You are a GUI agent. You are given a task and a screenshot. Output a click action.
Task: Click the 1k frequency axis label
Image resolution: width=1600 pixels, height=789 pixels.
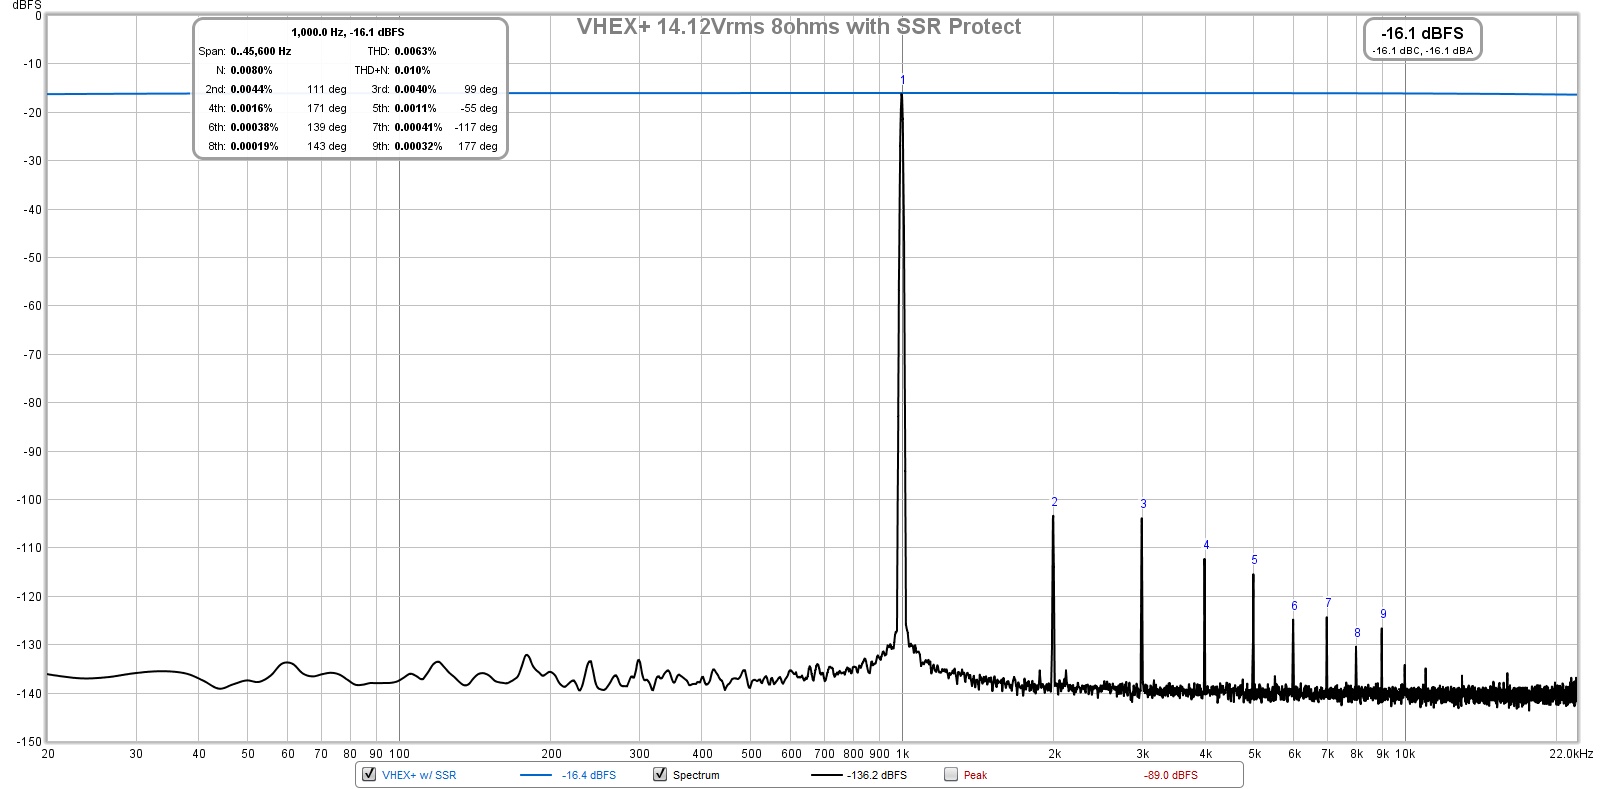coord(903,754)
